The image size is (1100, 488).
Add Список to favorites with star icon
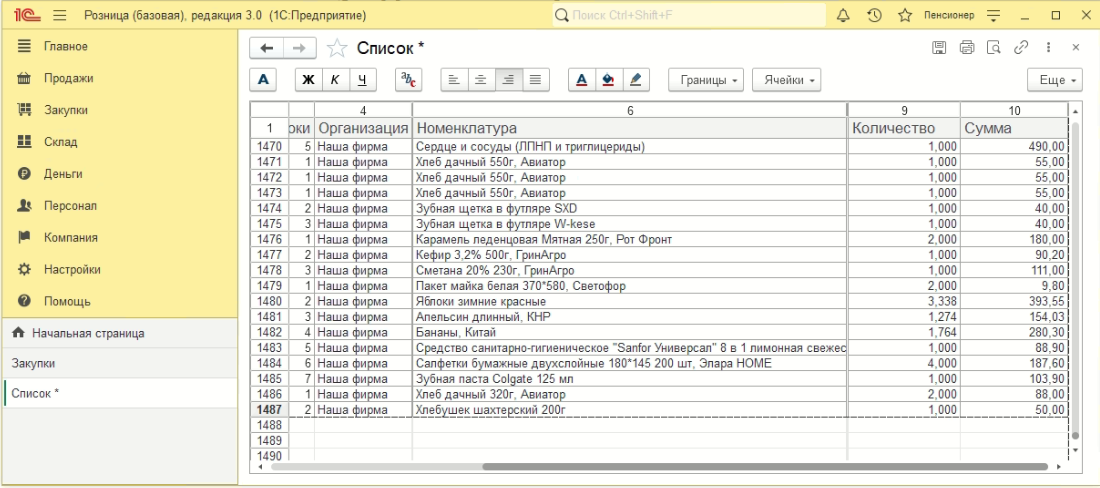337,48
